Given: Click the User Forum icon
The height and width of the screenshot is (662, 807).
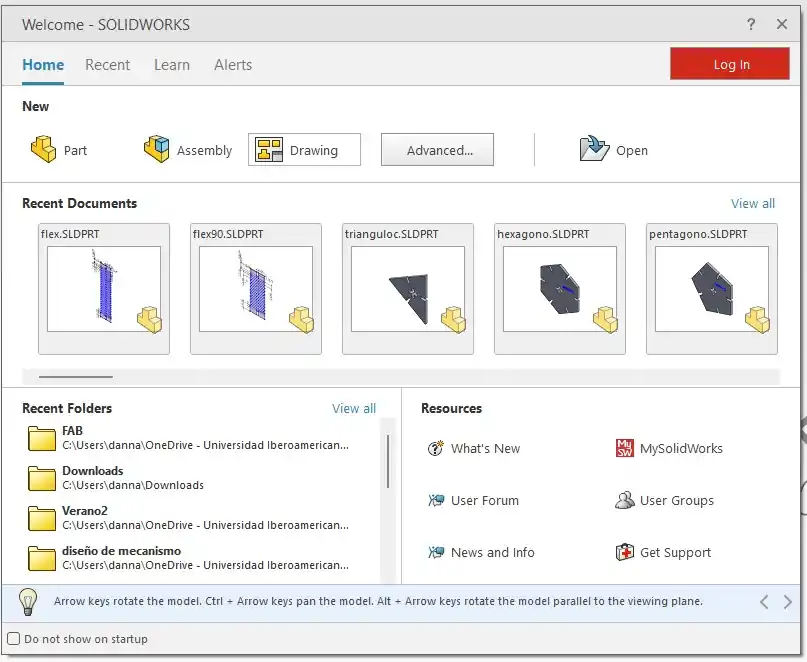Looking at the screenshot, I should pos(436,500).
